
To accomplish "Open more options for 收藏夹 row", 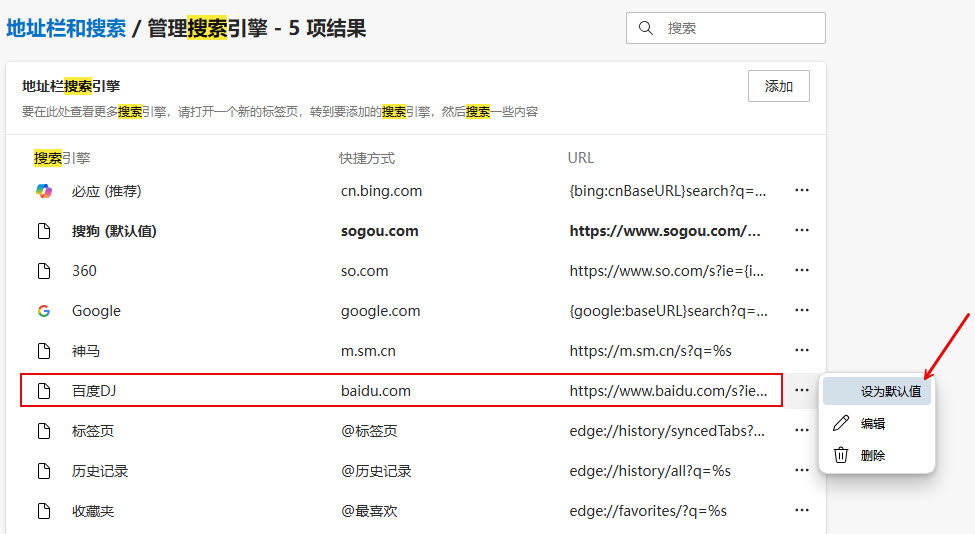I will pos(802,510).
